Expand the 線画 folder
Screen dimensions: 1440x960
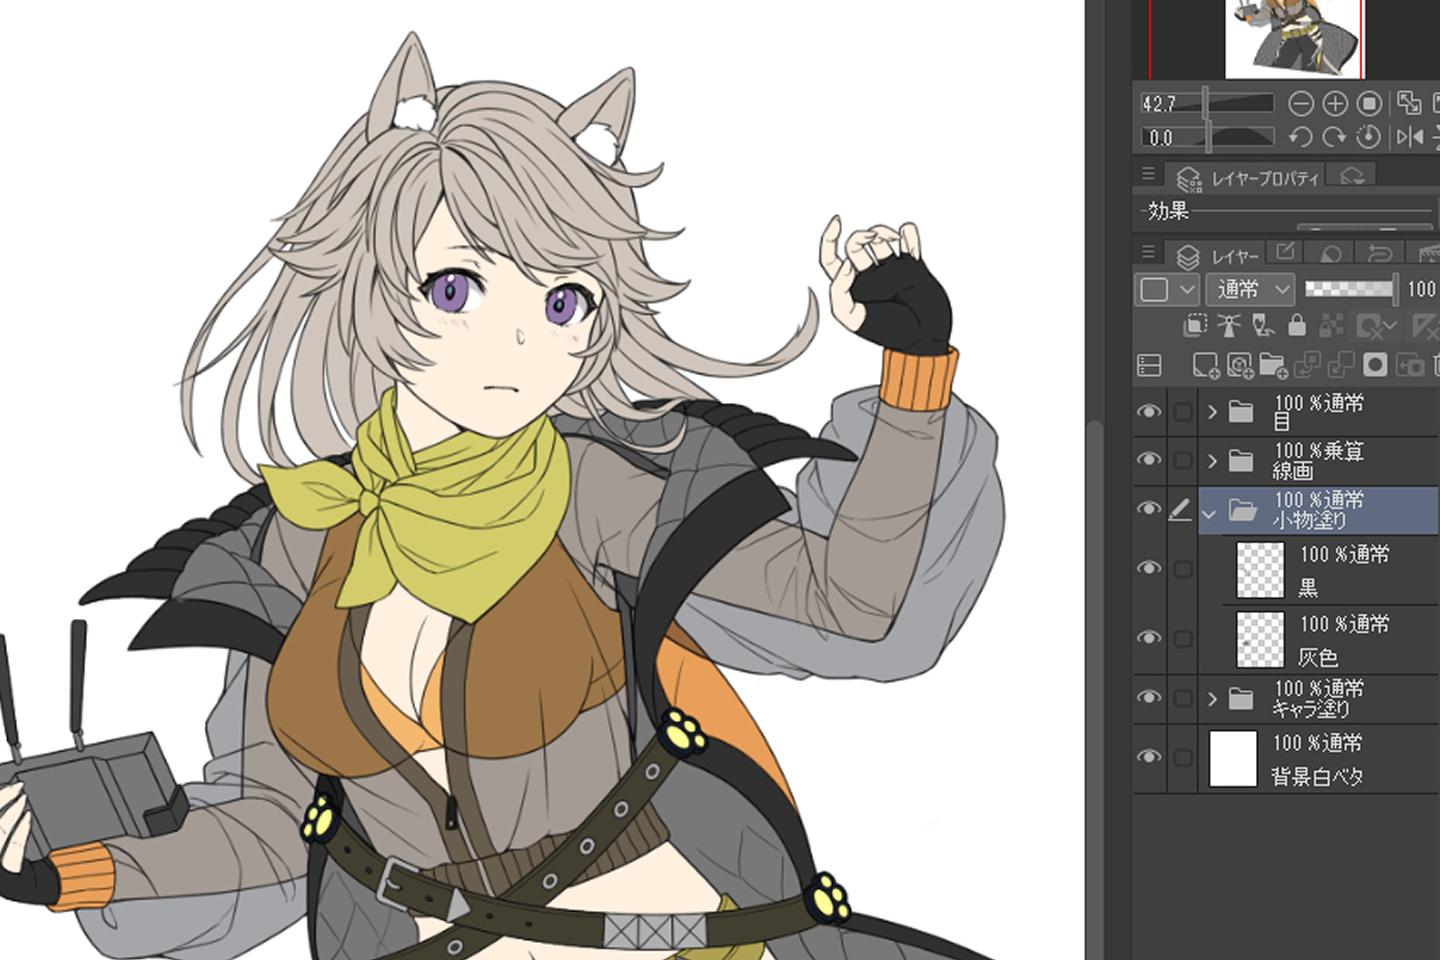click(1212, 461)
